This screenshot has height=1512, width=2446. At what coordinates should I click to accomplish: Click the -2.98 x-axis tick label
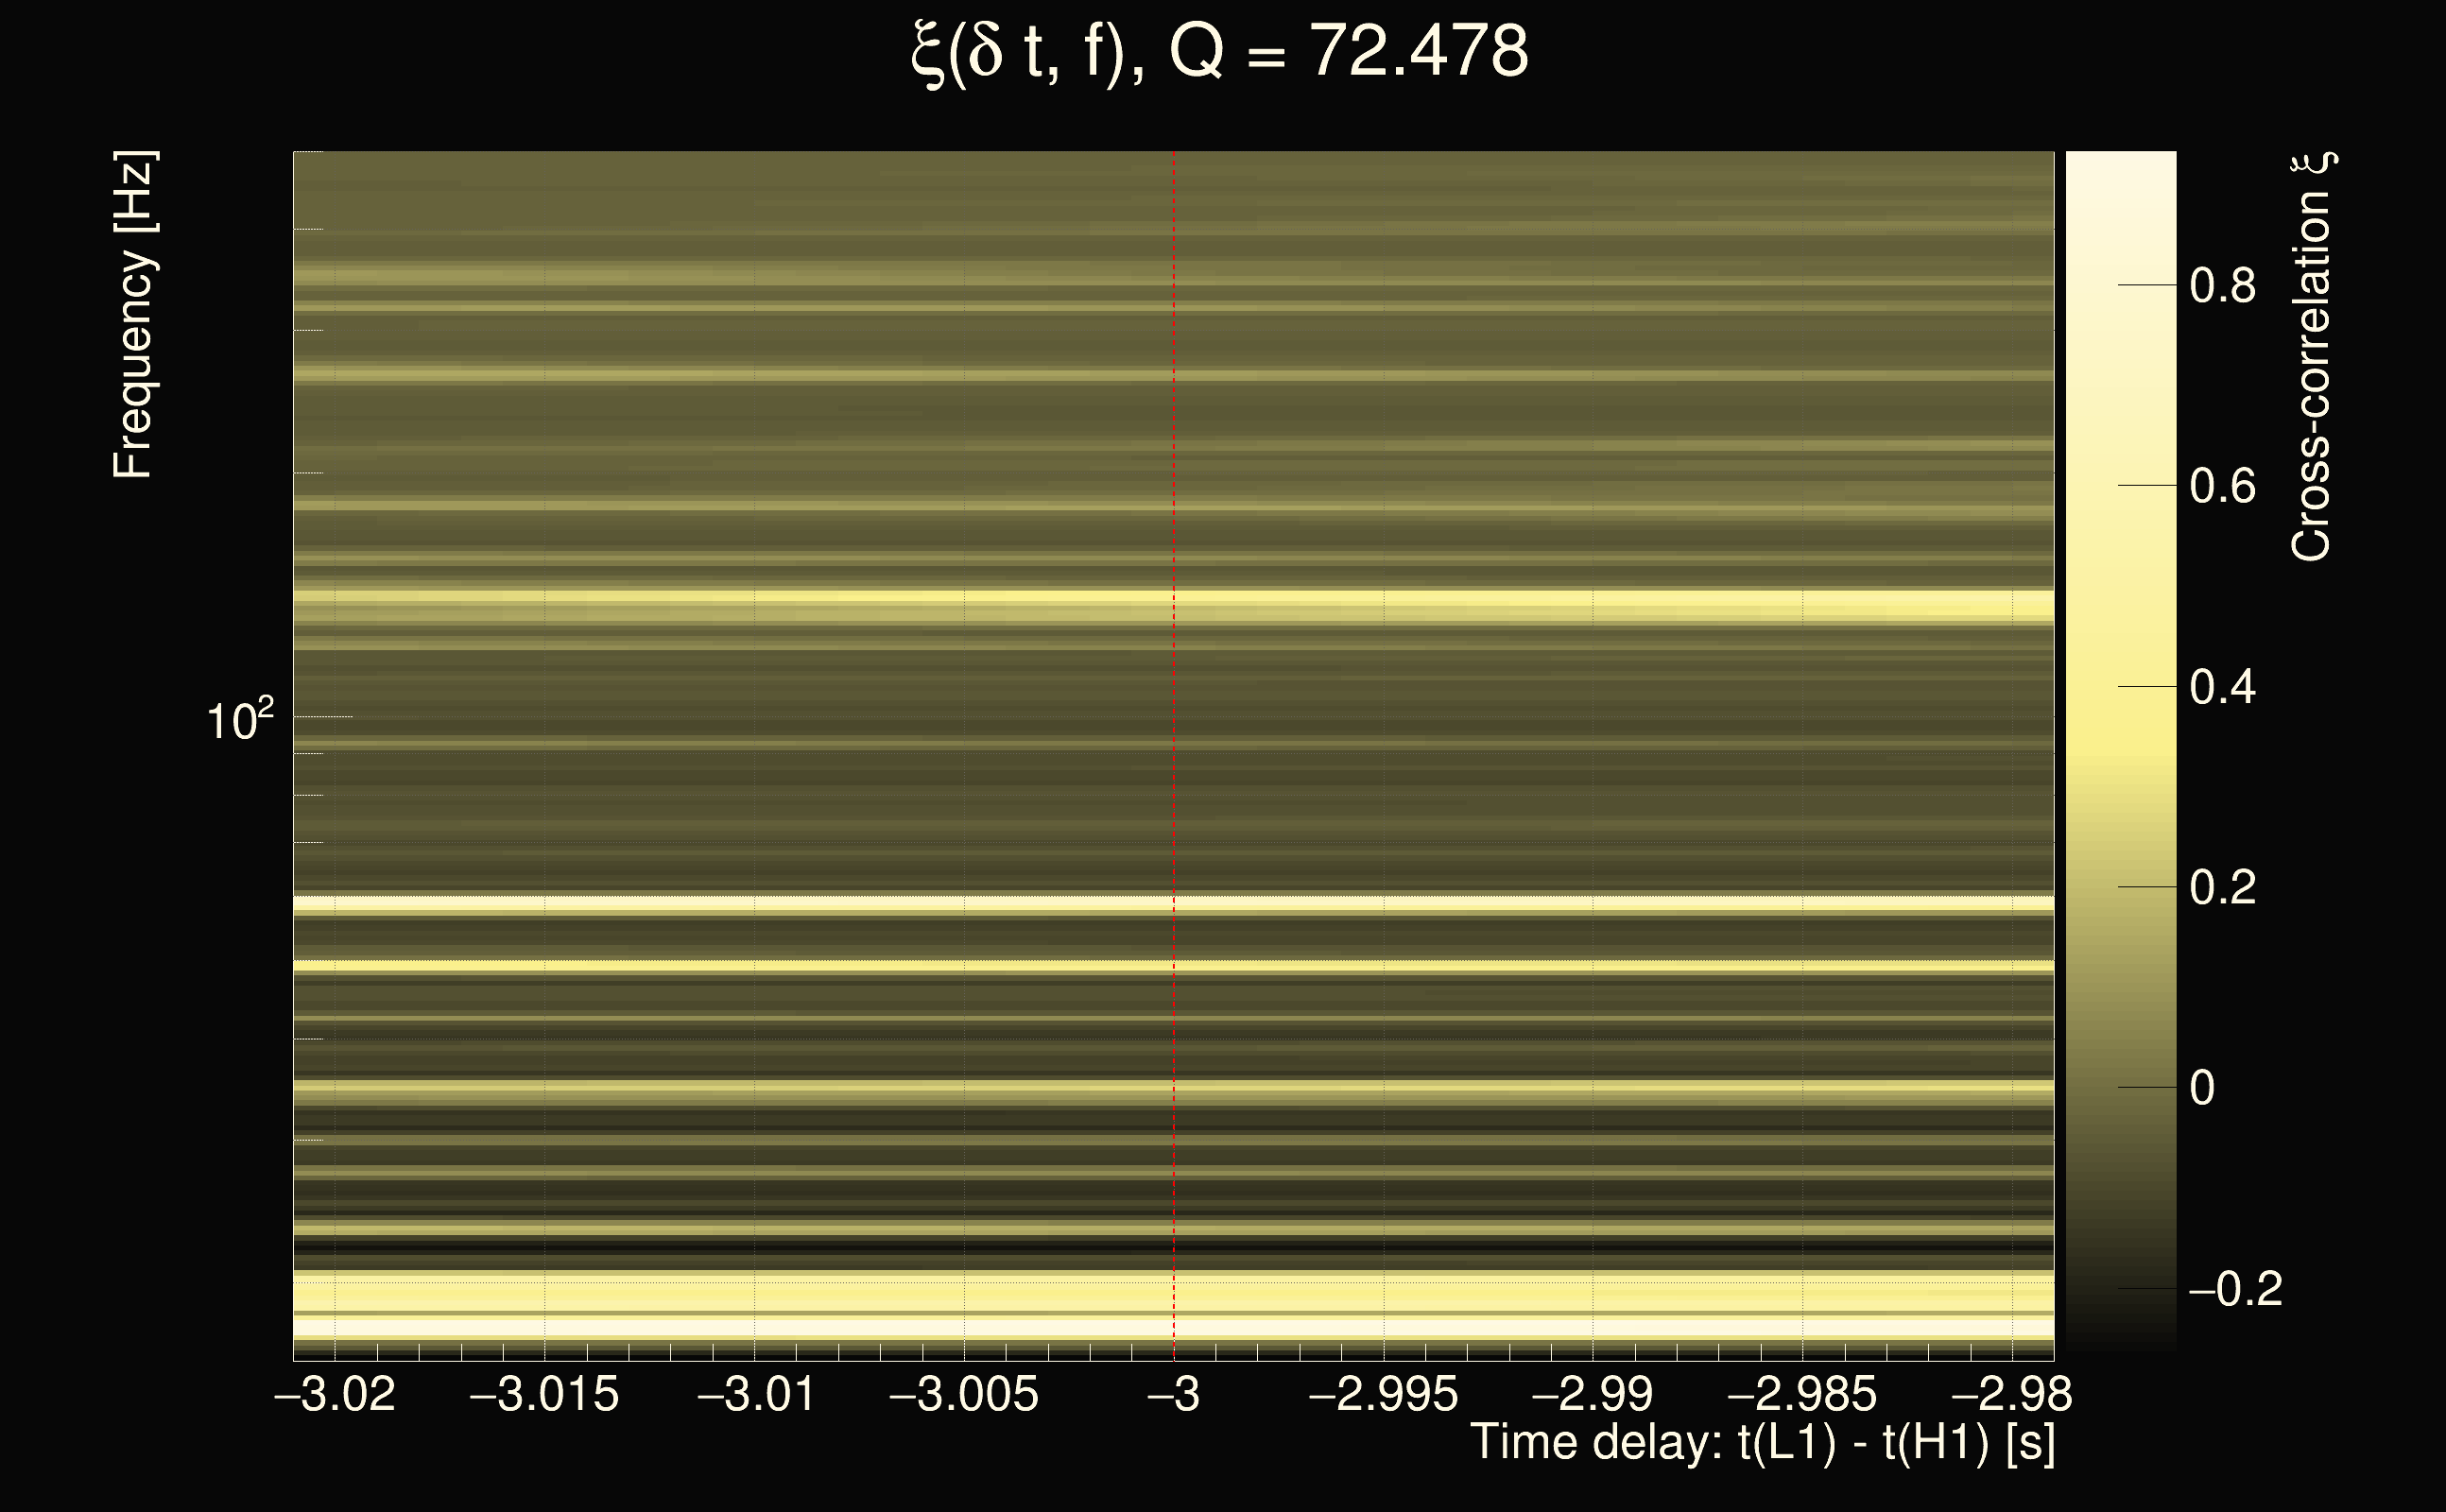tap(2011, 1395)
